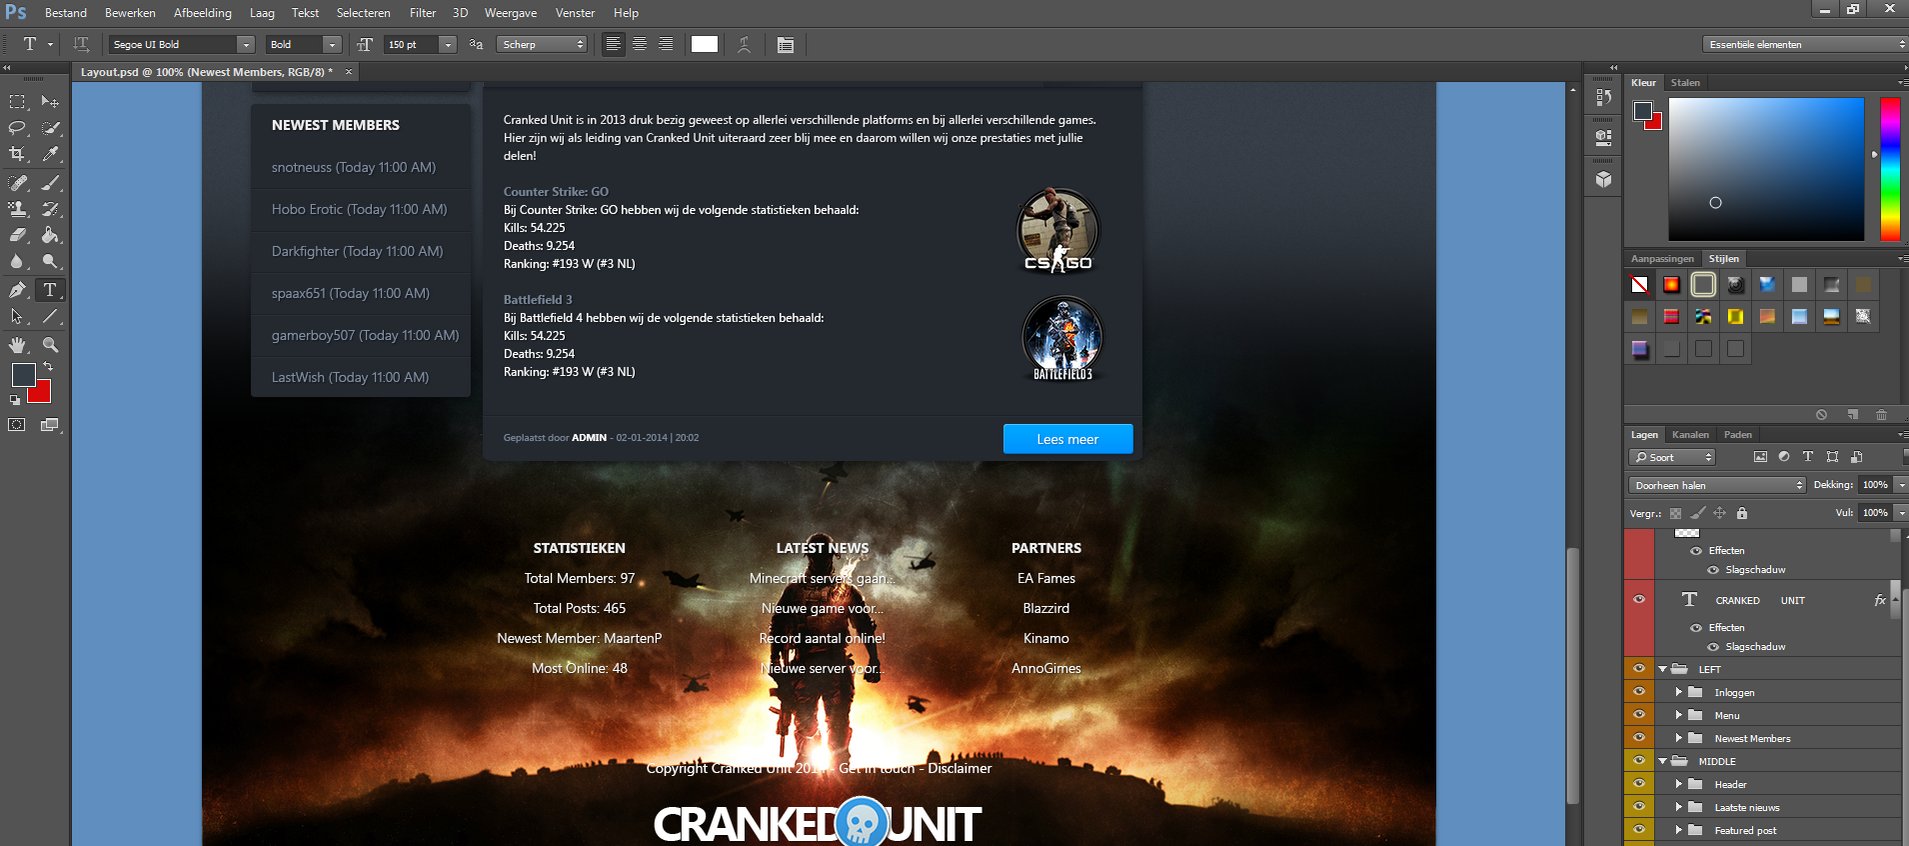The width and height of the screenshot is (1909, 846).
Task: Lock all on selected layer
Action: (x=1742, y=513)
